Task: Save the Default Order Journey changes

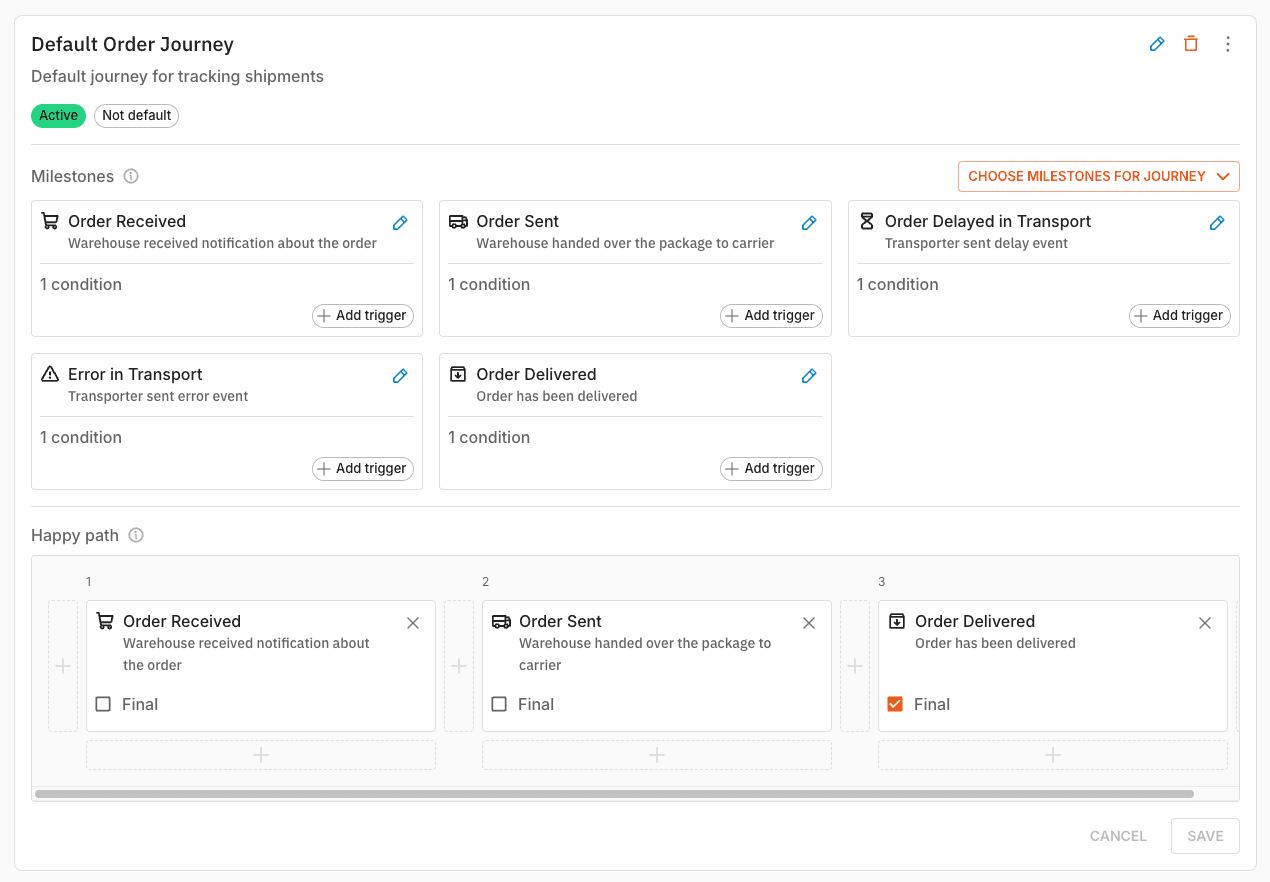Action: pyautogui.click(x=1204, y=836)
